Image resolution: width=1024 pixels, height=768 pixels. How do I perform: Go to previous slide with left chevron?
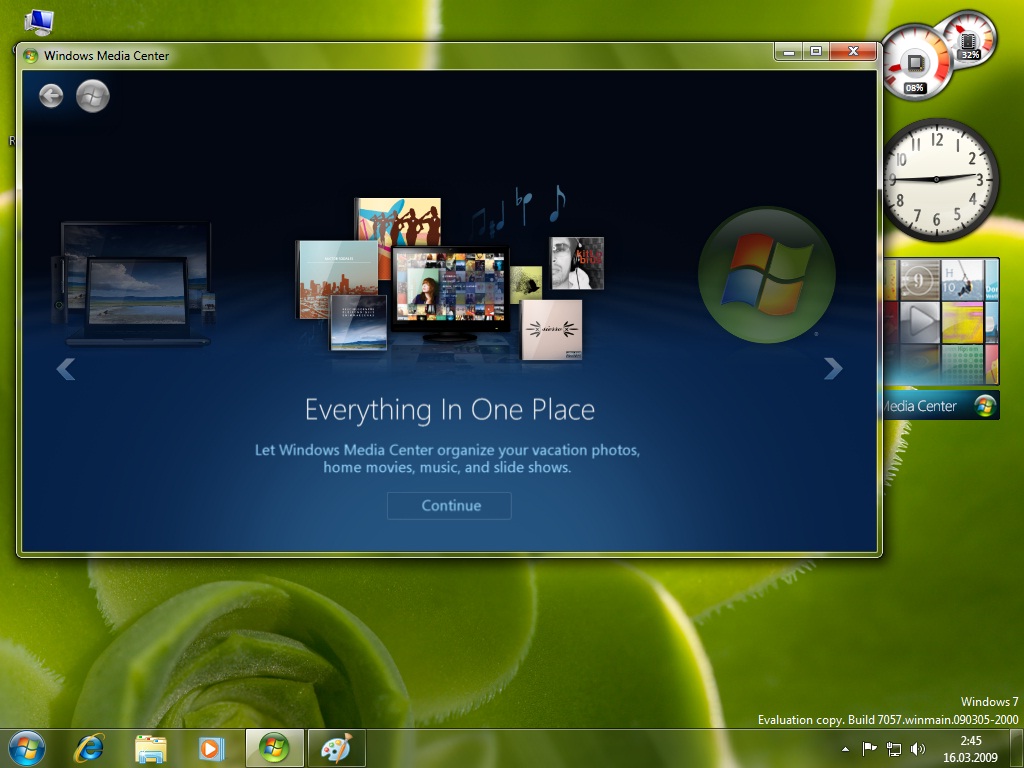click(x=65, y=369)
